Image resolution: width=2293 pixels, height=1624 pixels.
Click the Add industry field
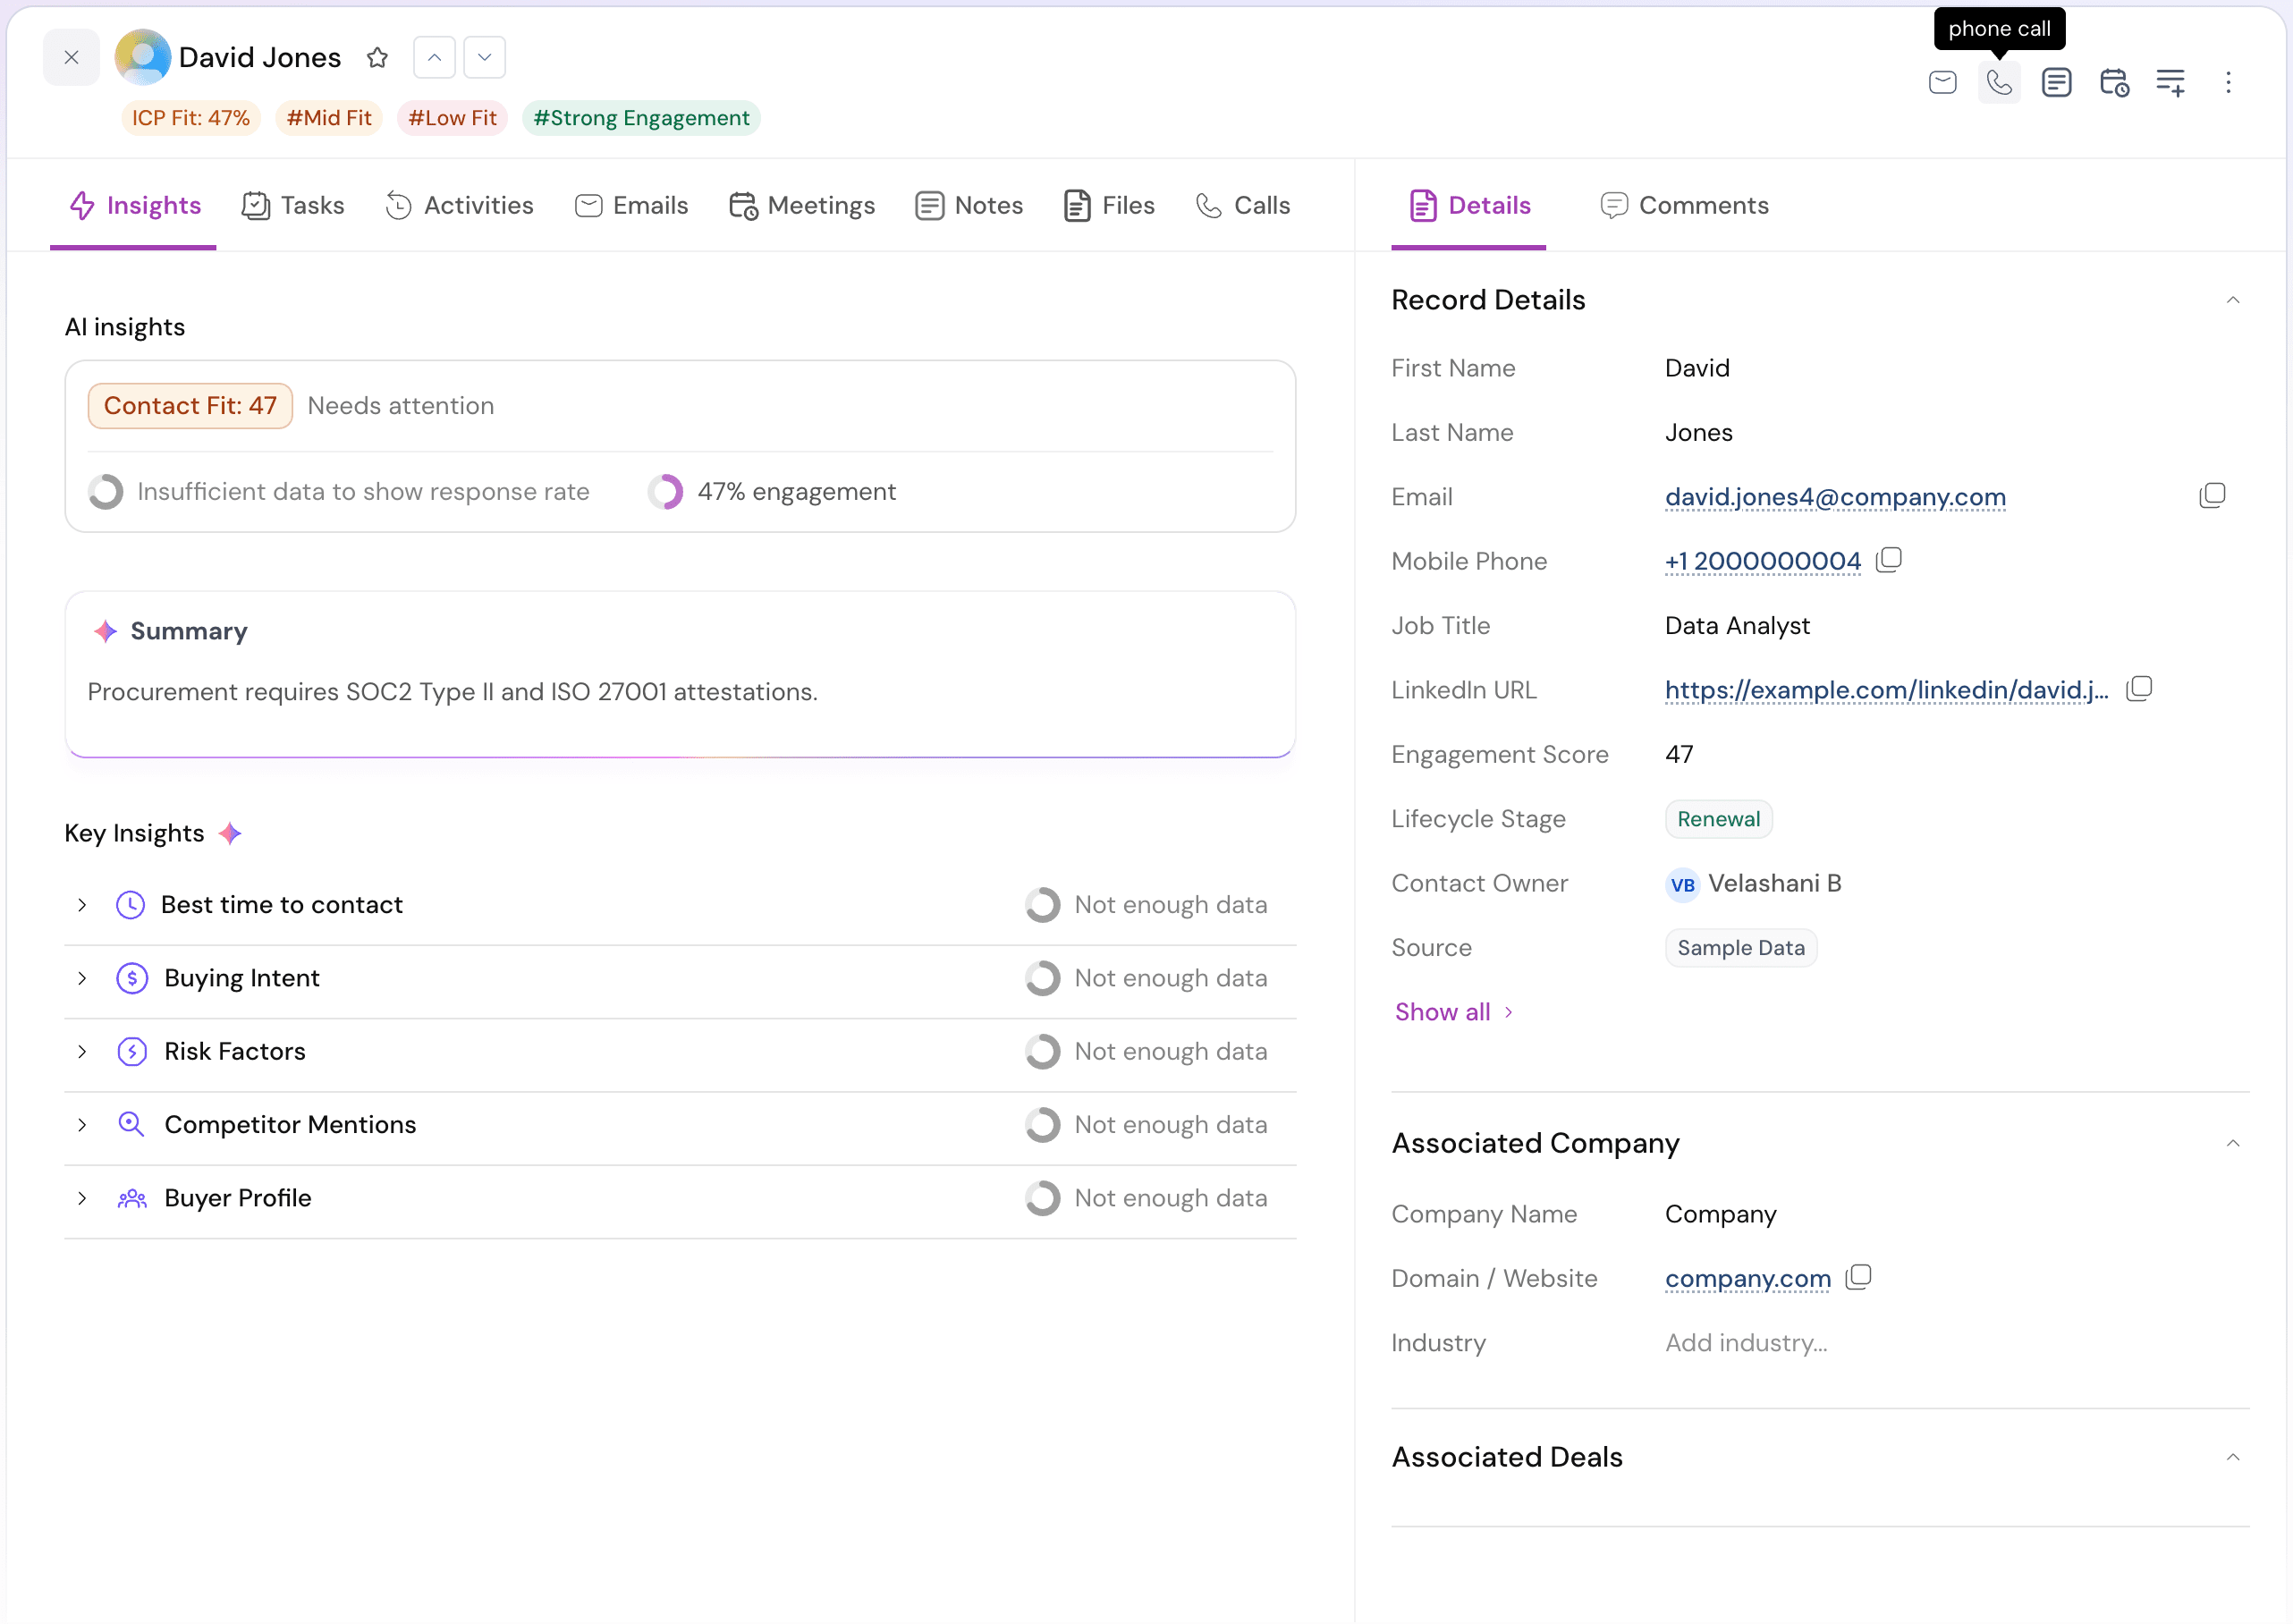pos(1746,1343)
